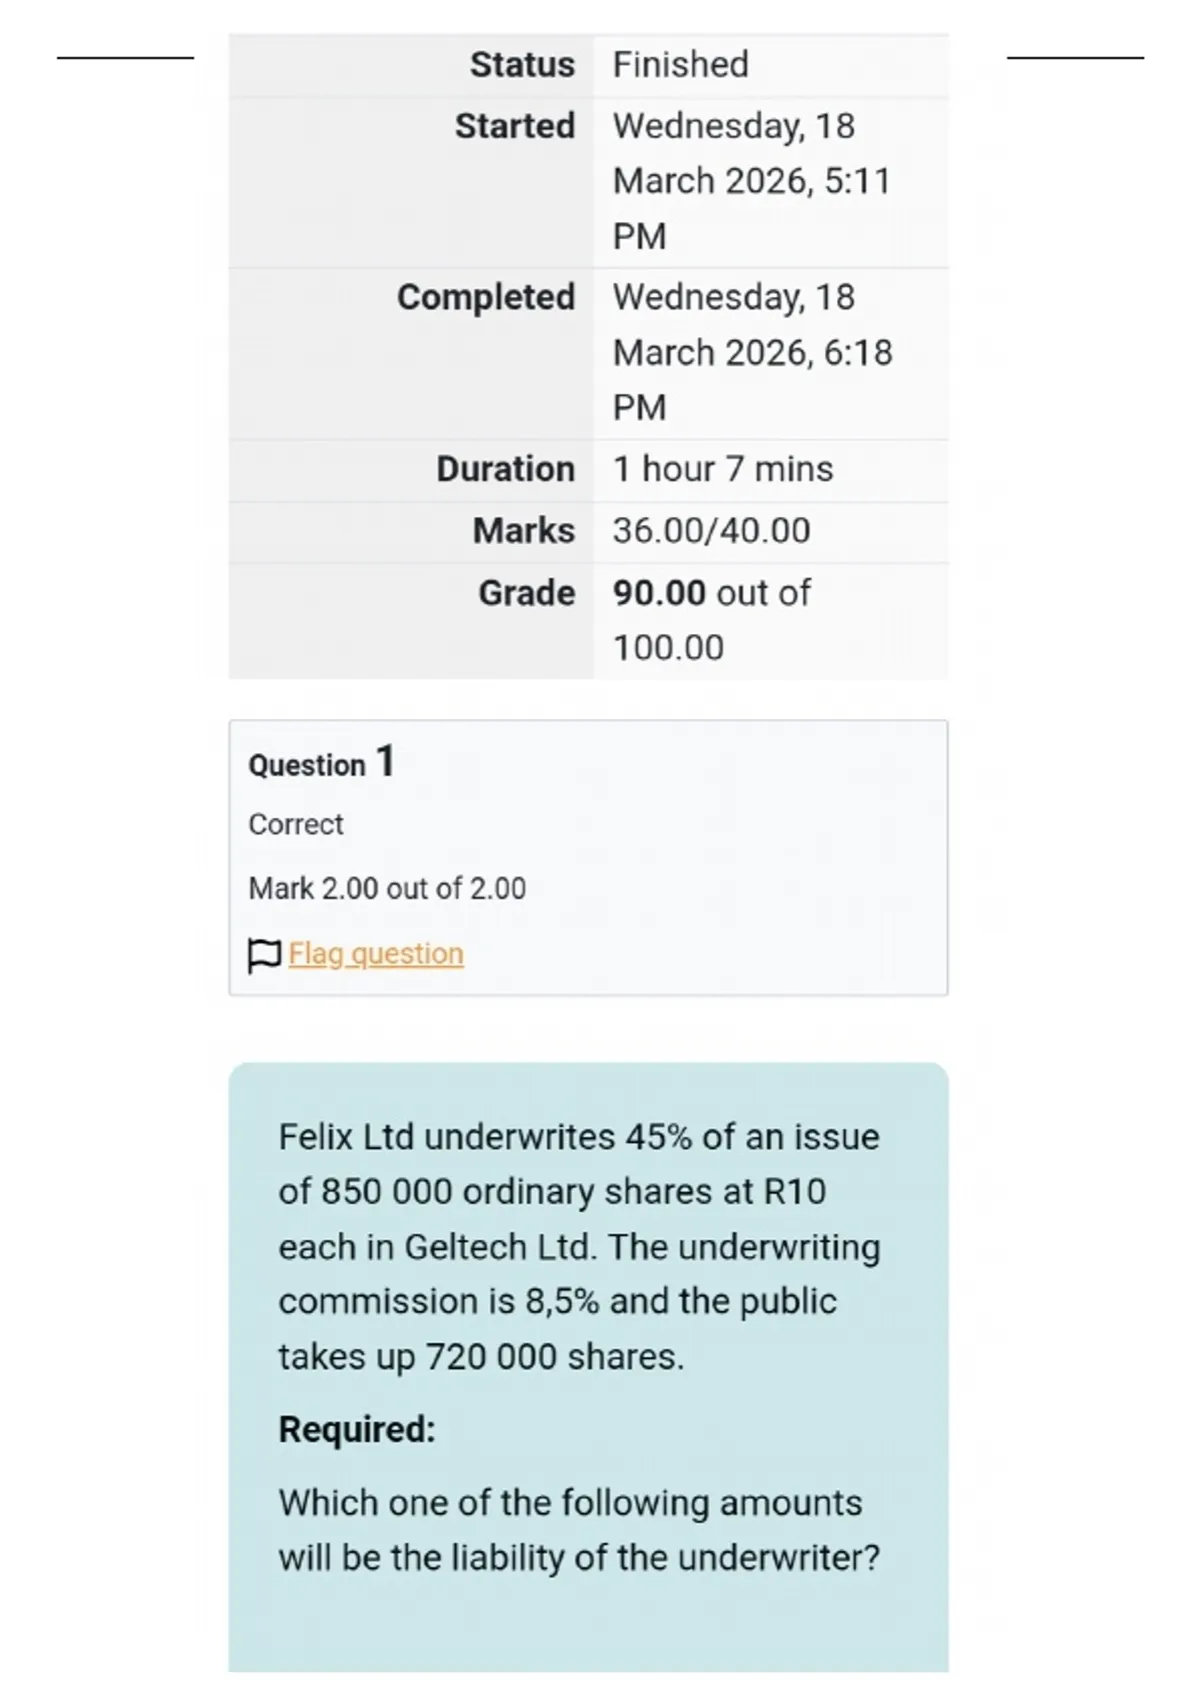The height and width of the screenshot is (1700, 1200).
Task: Click the Marks 36.00/40.00 value
Action: coord(712,531)
